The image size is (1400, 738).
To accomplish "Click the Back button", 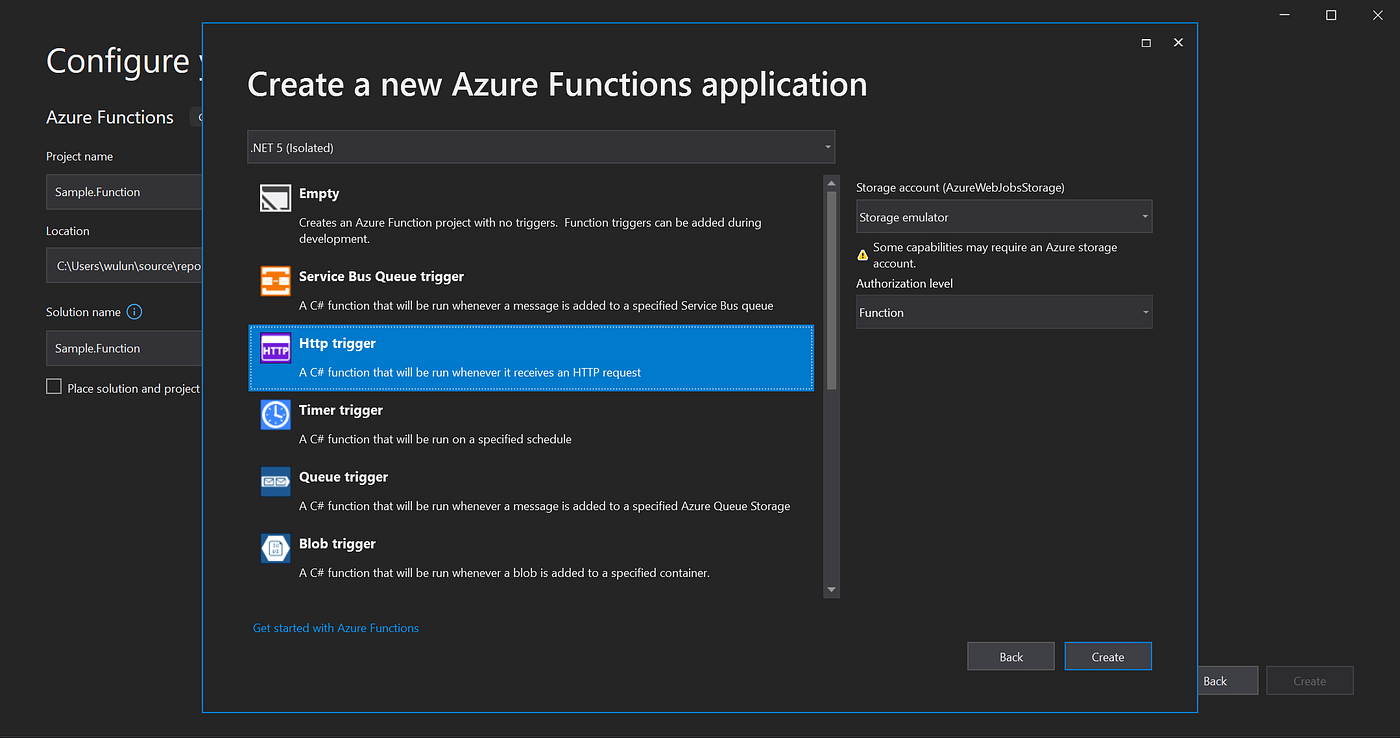I will click(1010, 656).
